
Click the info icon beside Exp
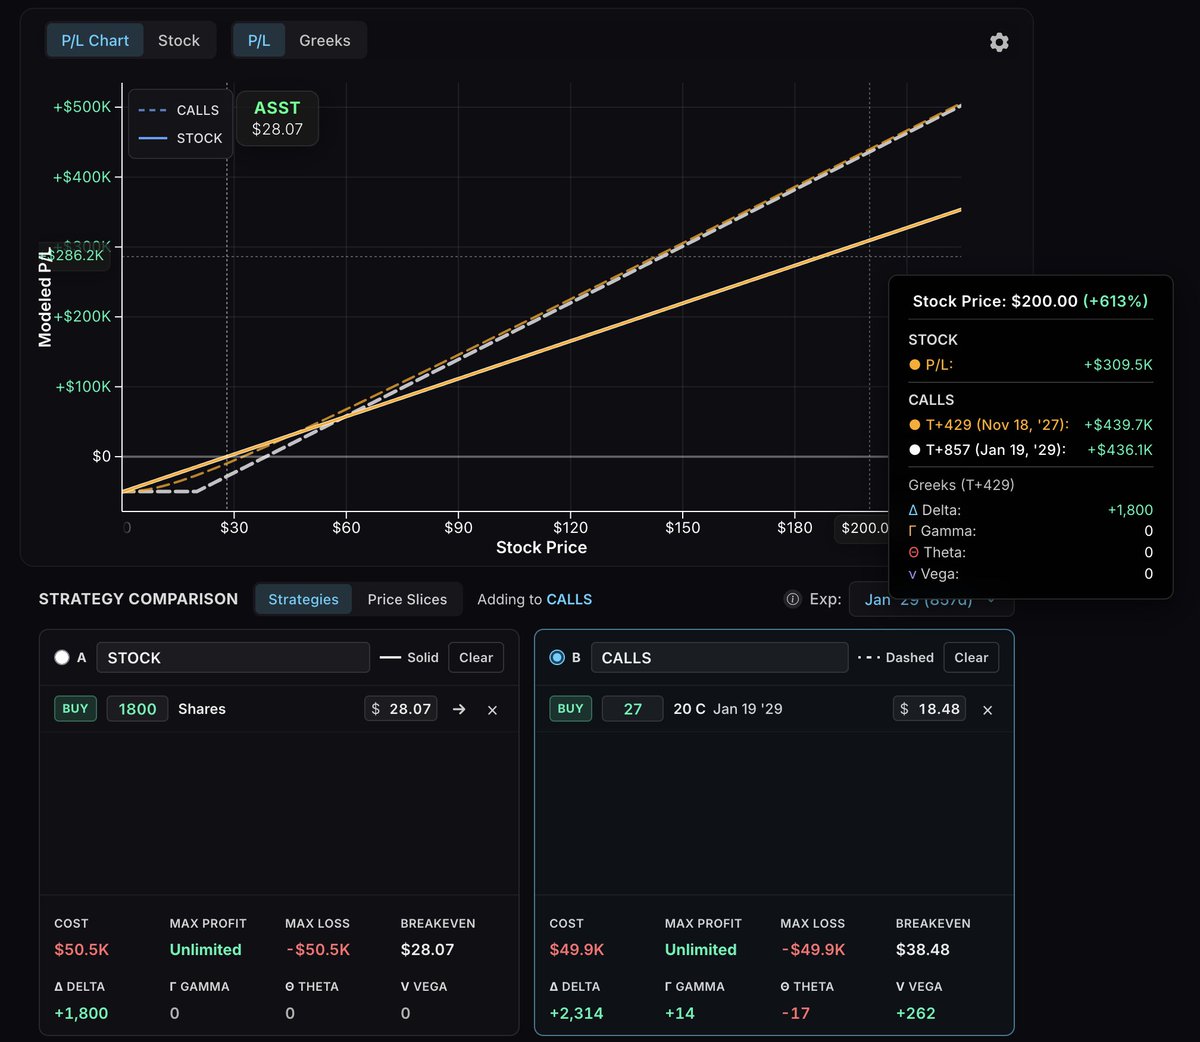pyautogui.click(x=792, y=599)
